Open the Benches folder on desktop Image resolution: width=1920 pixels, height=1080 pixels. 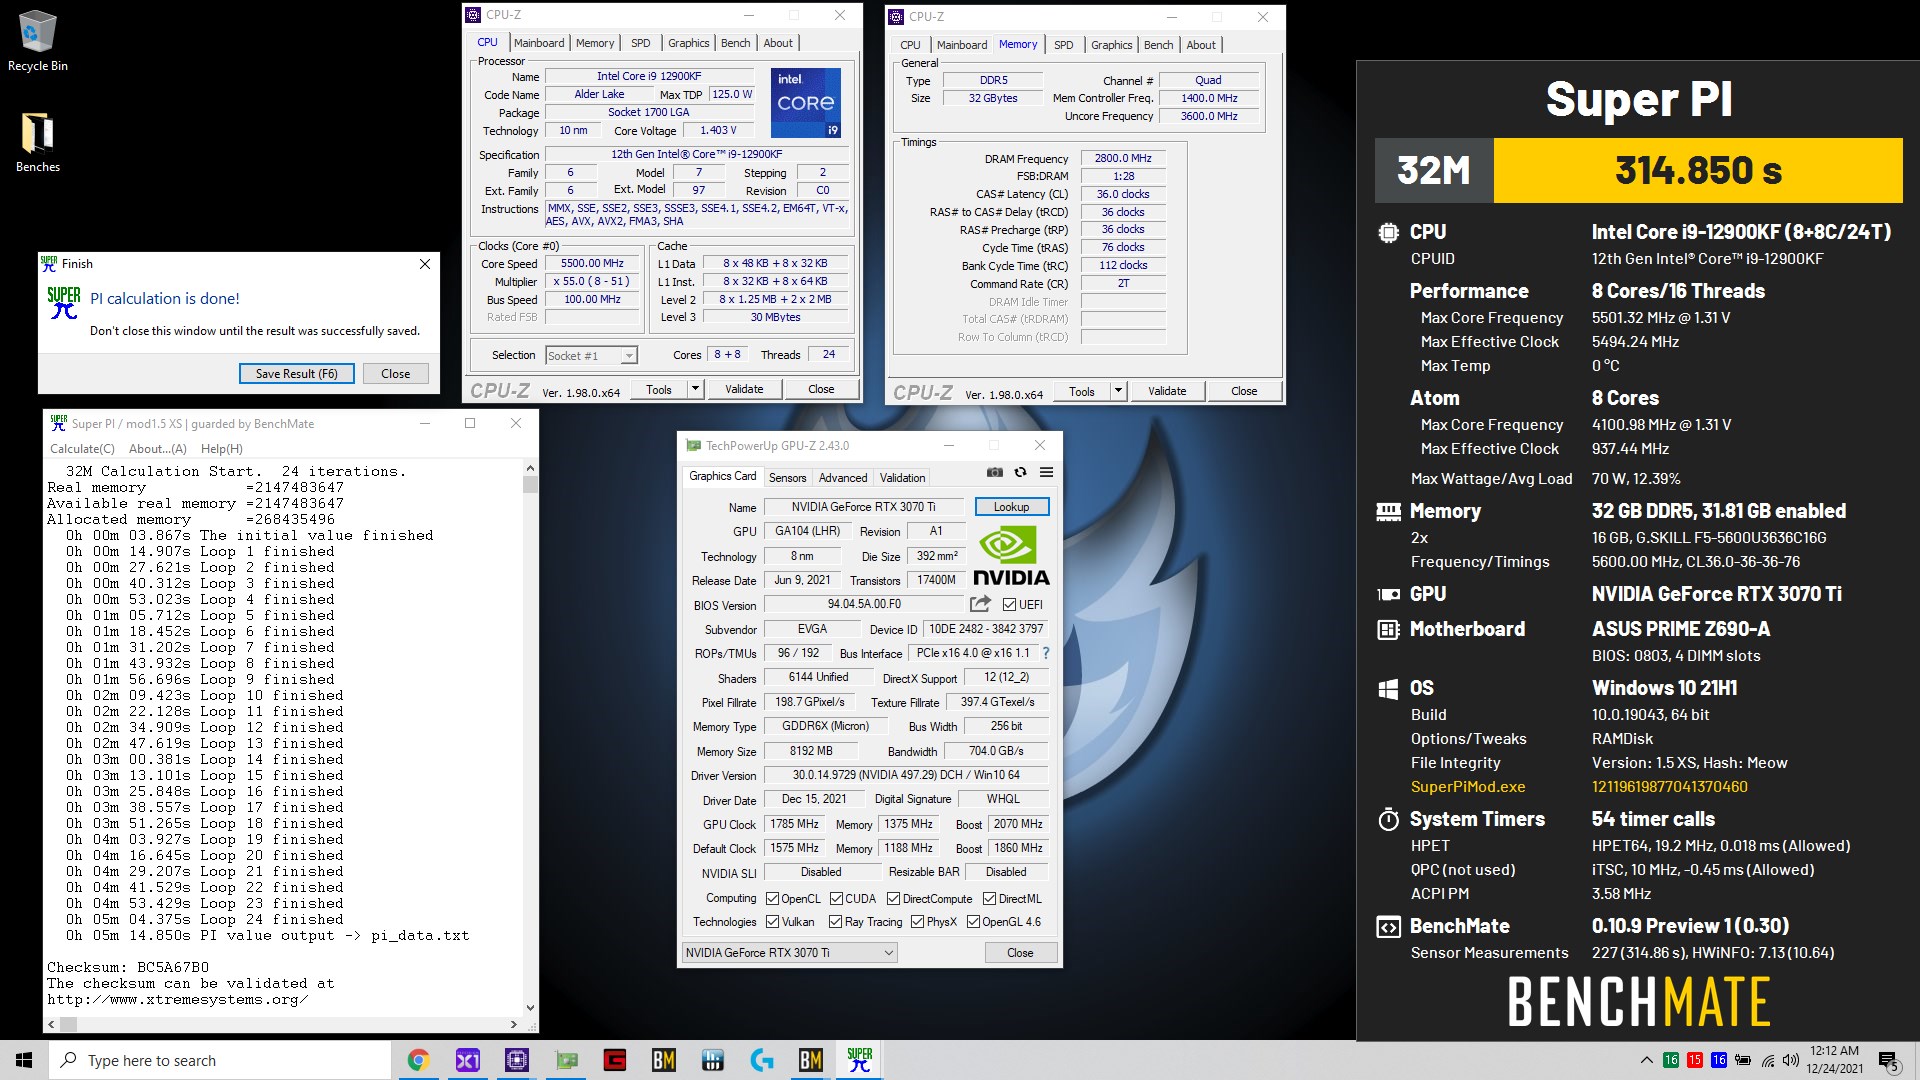pos(37,142)
